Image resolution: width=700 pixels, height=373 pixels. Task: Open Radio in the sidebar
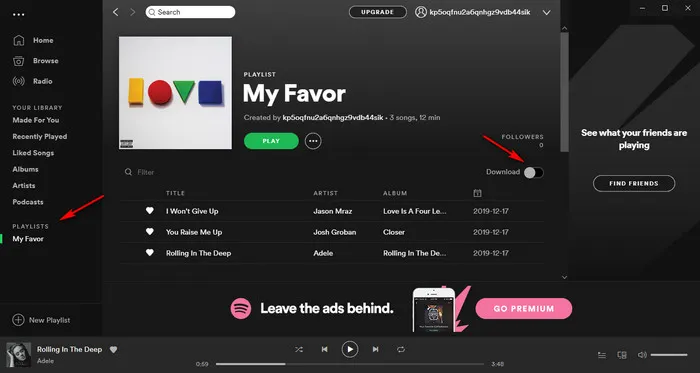click(42, 81)
